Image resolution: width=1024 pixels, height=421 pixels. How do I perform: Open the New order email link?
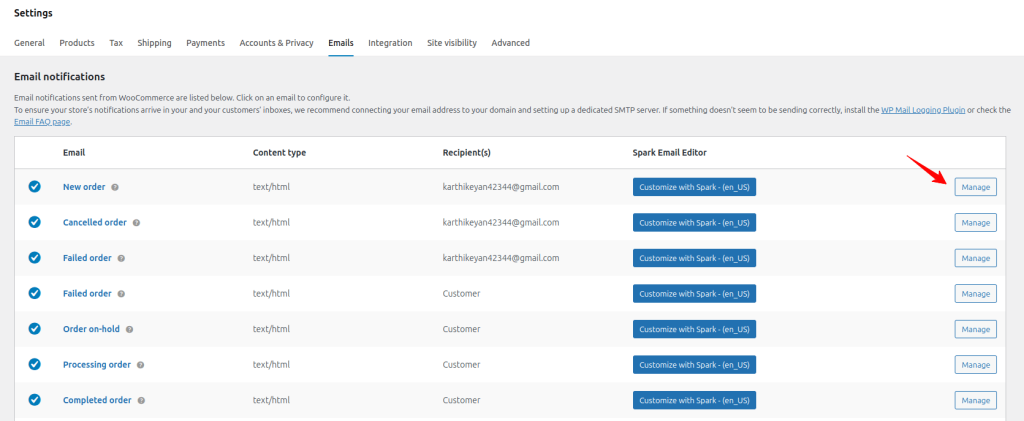84,187
